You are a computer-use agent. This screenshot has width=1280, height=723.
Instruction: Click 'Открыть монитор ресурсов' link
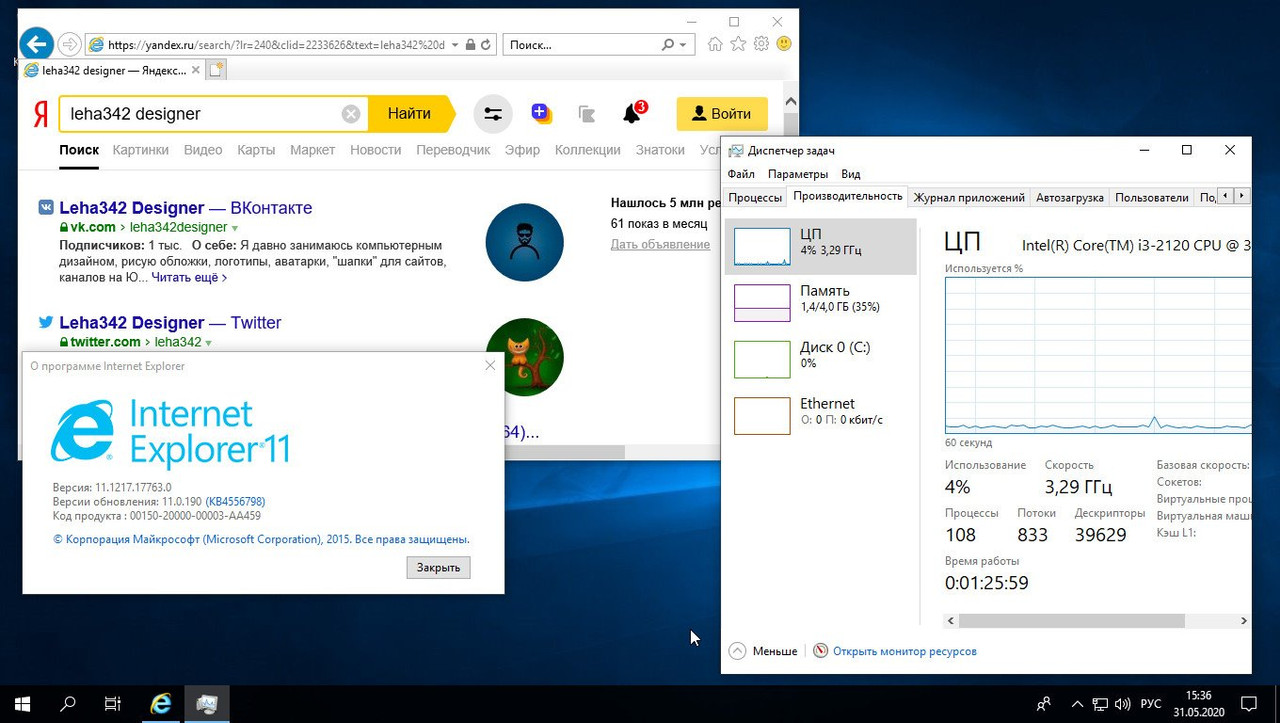click(895, 651)
